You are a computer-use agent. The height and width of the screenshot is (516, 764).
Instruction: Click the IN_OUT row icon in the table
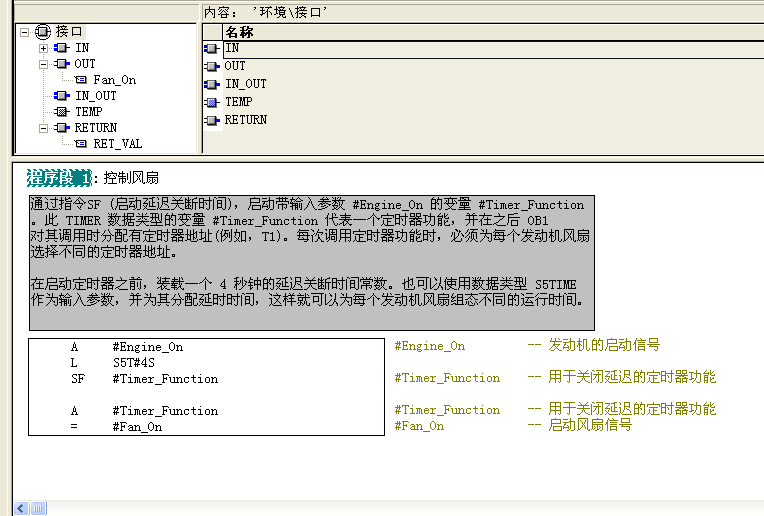coord(211,84)
